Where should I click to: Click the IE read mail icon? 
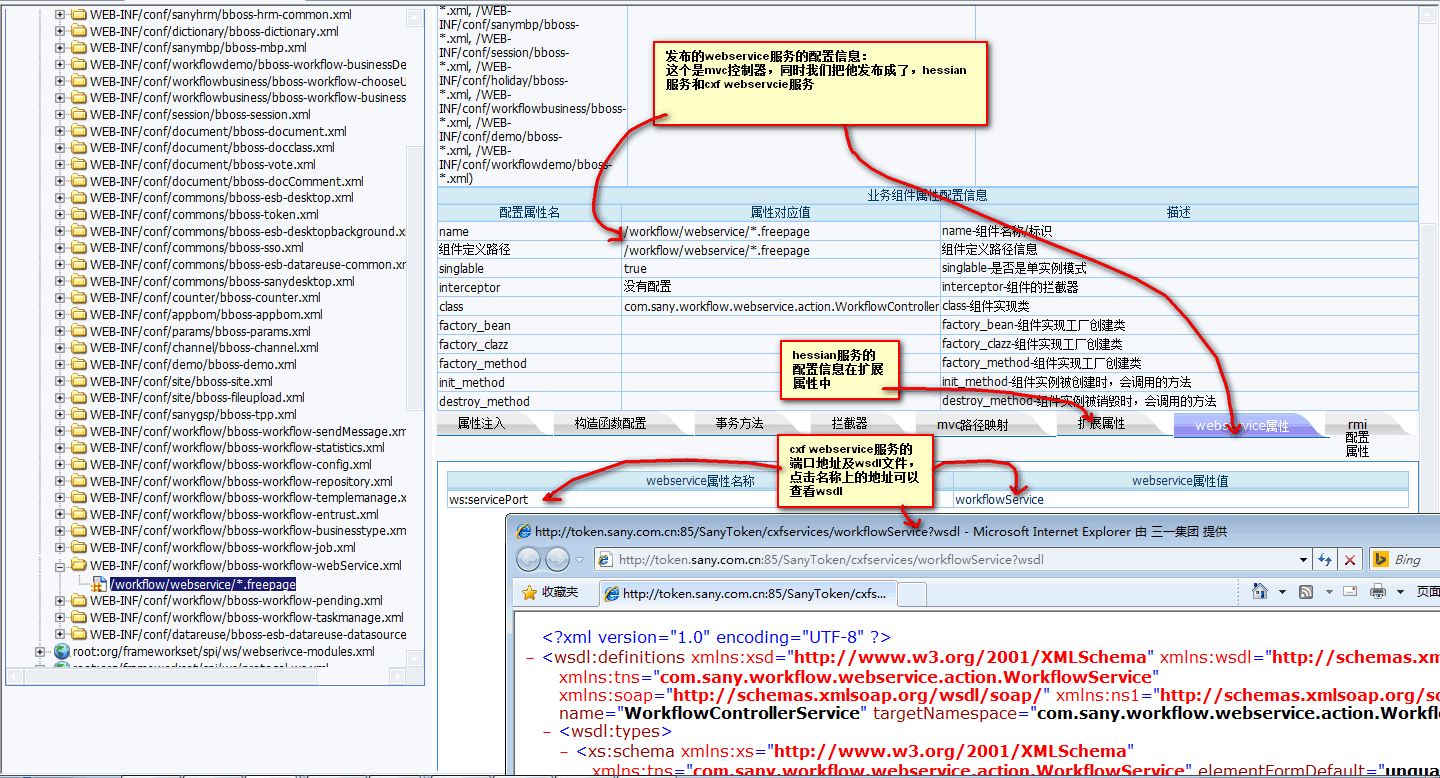[x=1349, y=592]
